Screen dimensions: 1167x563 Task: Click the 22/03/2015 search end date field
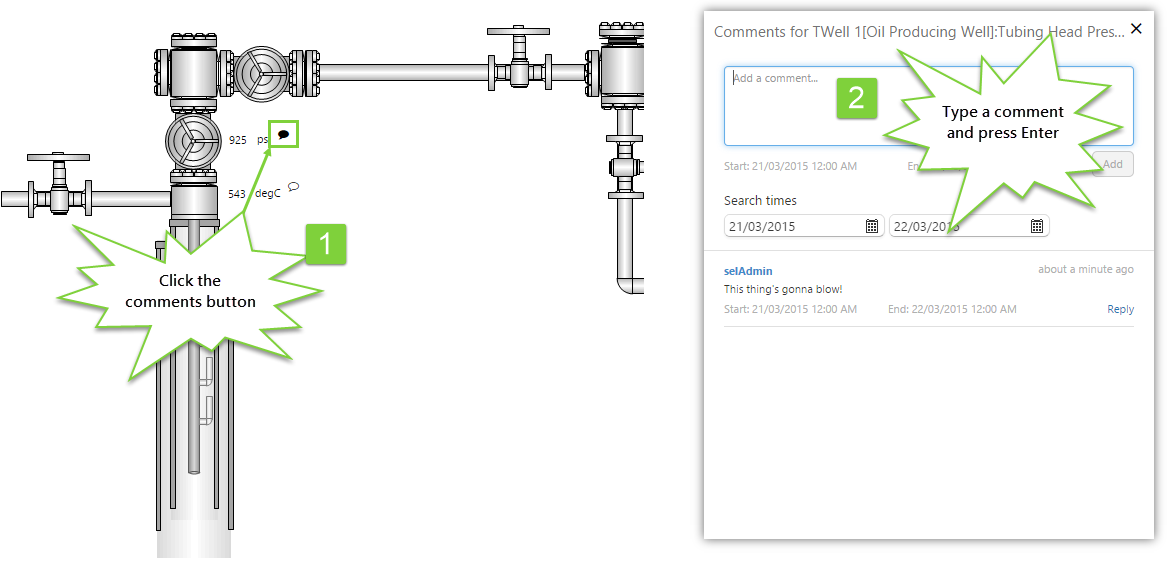click(x=957, y=226)
